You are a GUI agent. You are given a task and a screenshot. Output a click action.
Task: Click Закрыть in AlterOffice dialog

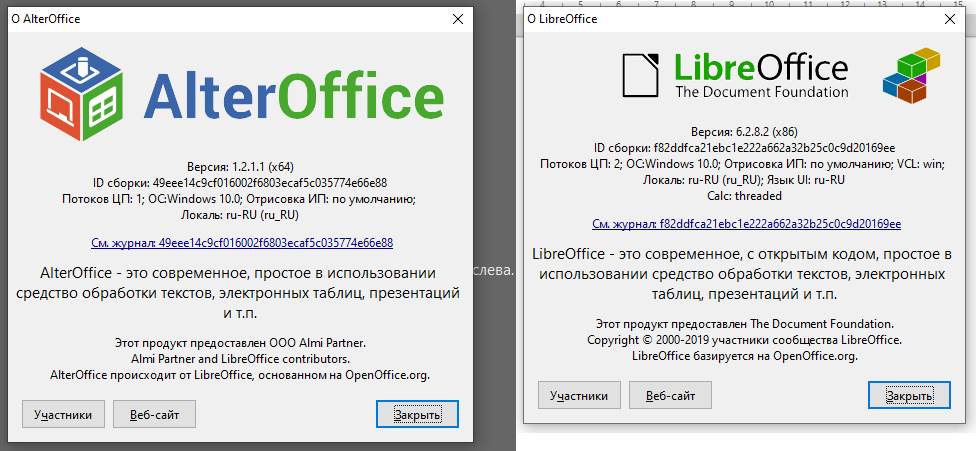[418, 414]
